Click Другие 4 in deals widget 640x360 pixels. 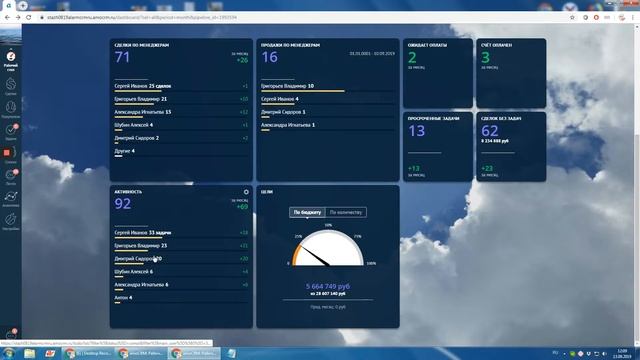[181, 152]
